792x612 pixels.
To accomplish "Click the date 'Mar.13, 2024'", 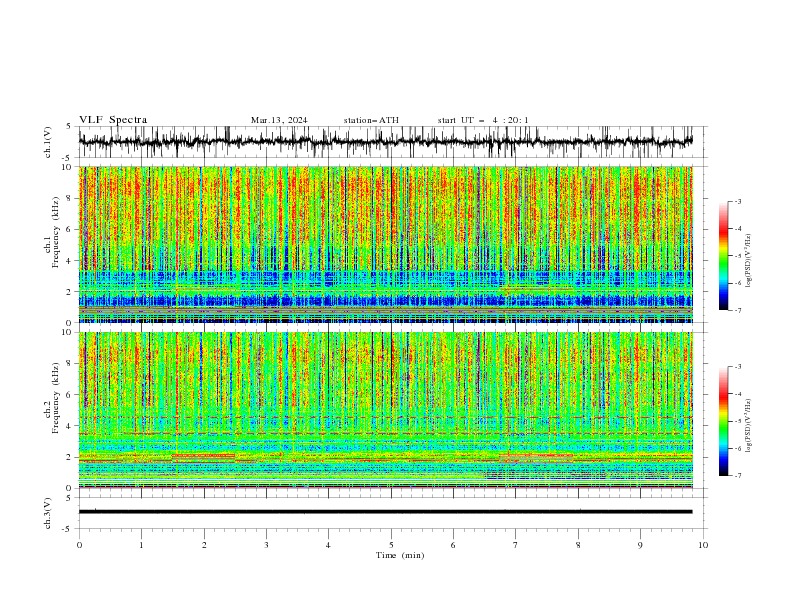I will 279,120.
